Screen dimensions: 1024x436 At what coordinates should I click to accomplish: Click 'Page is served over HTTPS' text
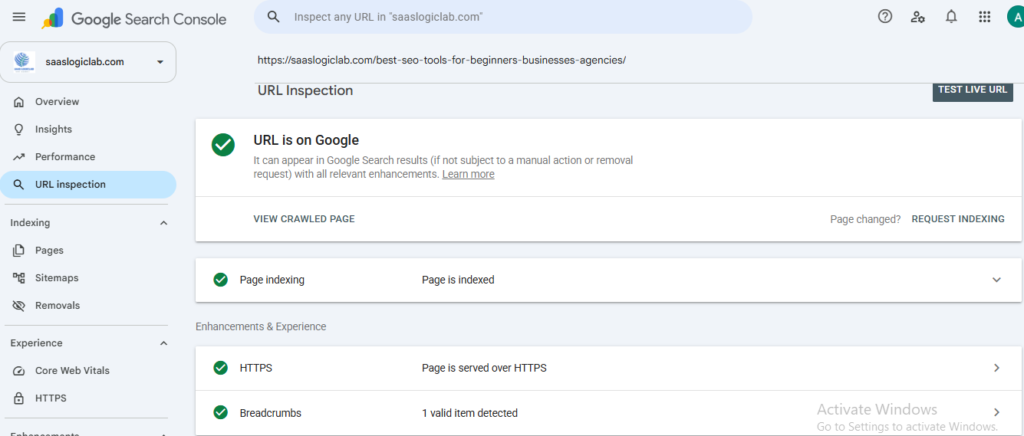(484, 368)
